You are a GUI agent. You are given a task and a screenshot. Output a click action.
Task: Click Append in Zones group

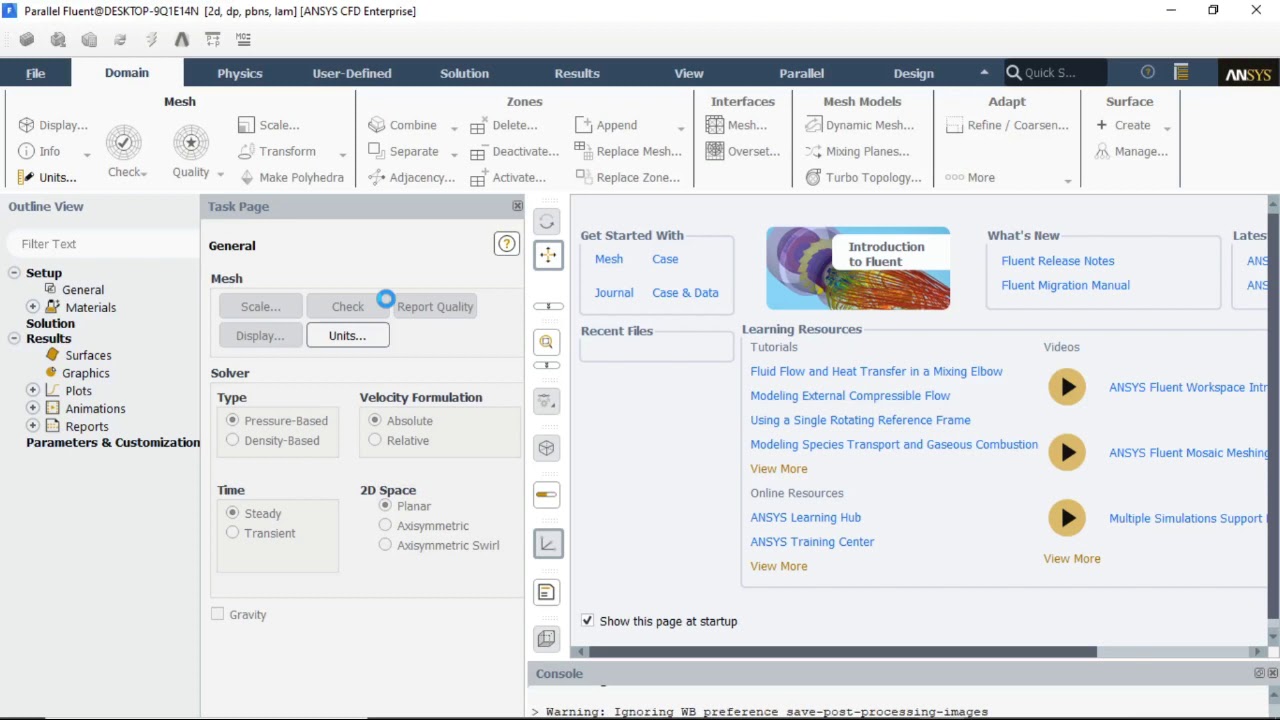(x=606, y=125)
